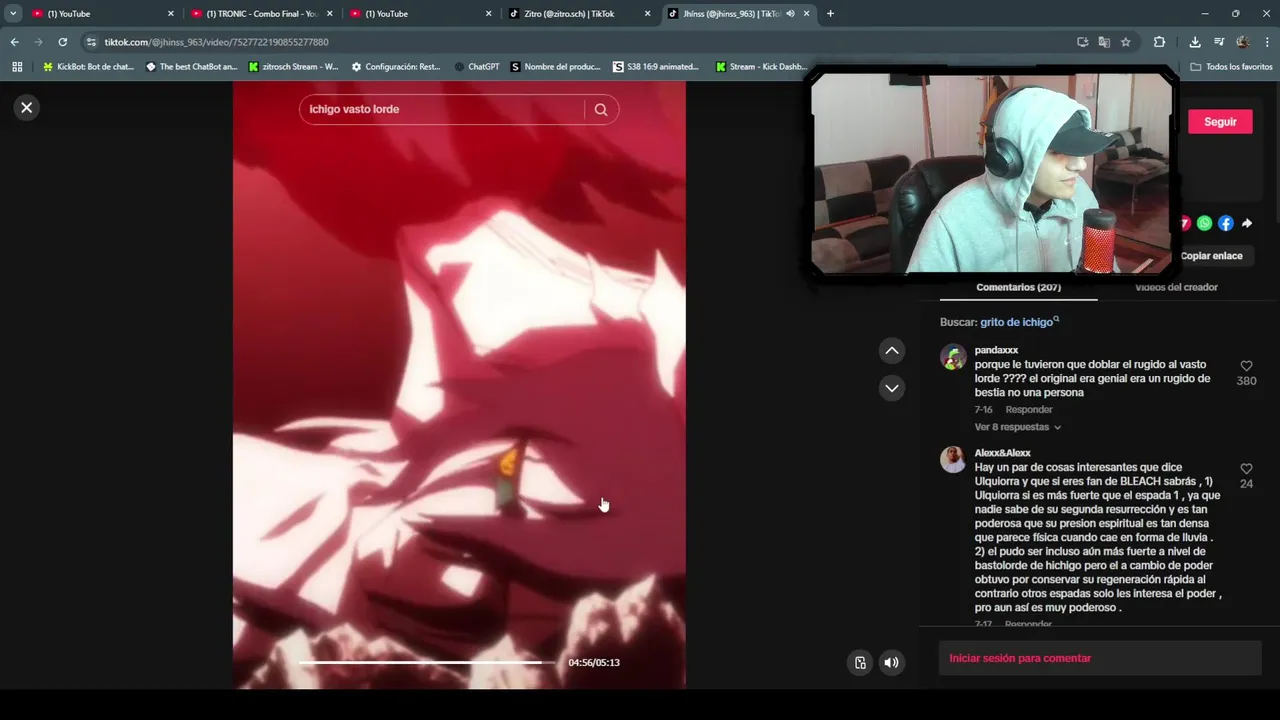
Task: Click the Alexx&Alexx username
Action: 1002,453
